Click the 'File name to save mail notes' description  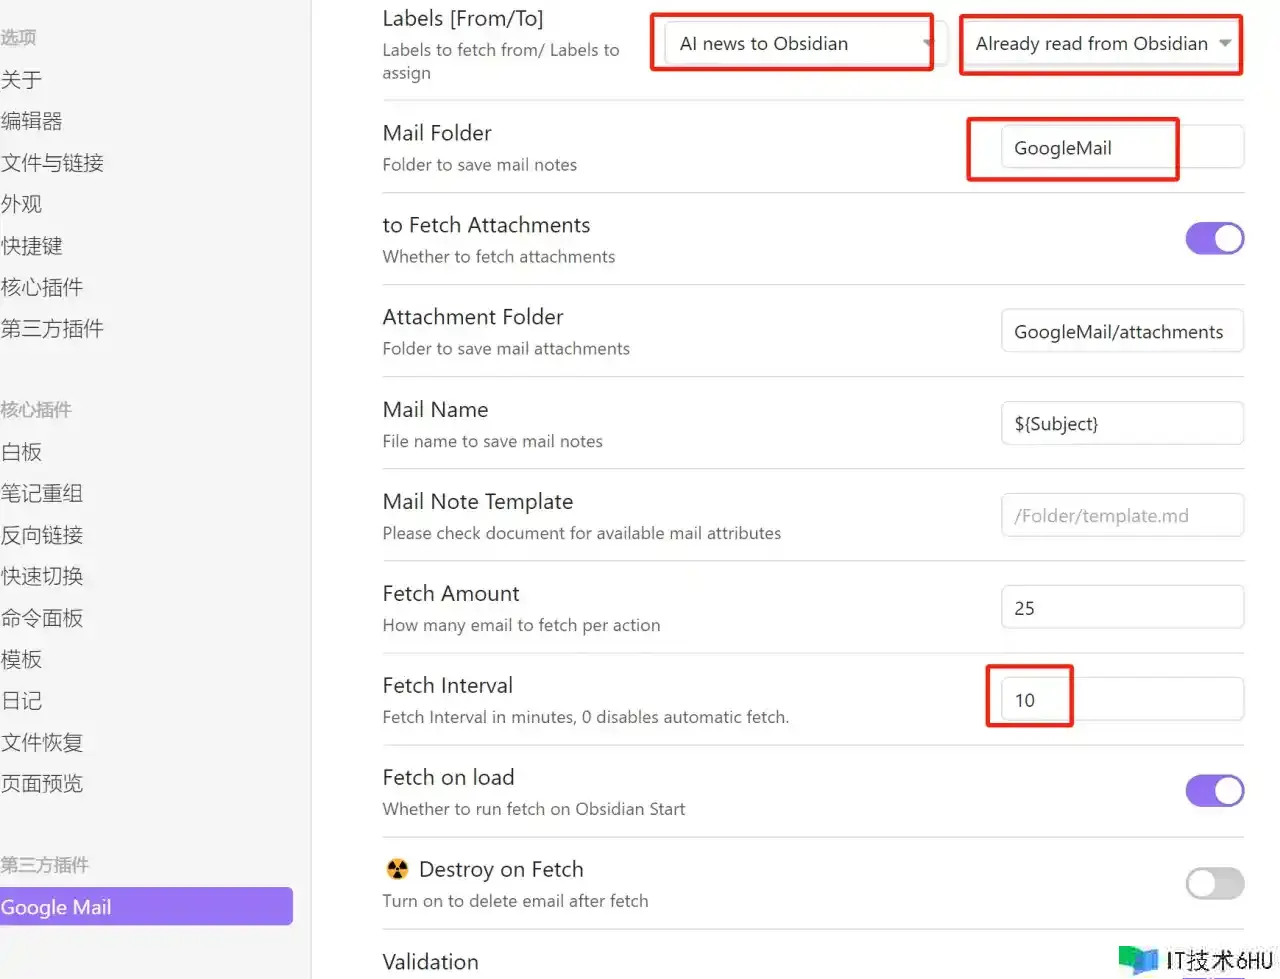493,441
